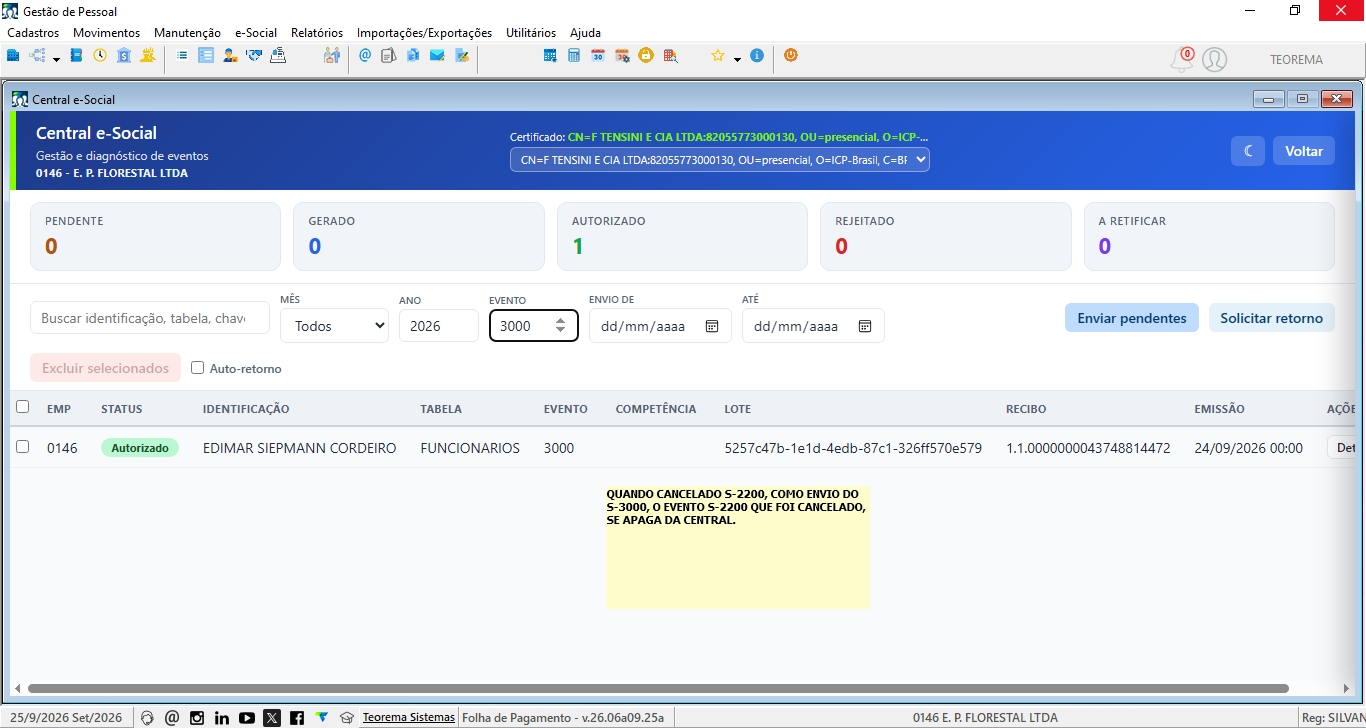Open the Instagram icon in status bar
The height and width of the screenshot is (728, 1366).
click(x=197, y=718)
